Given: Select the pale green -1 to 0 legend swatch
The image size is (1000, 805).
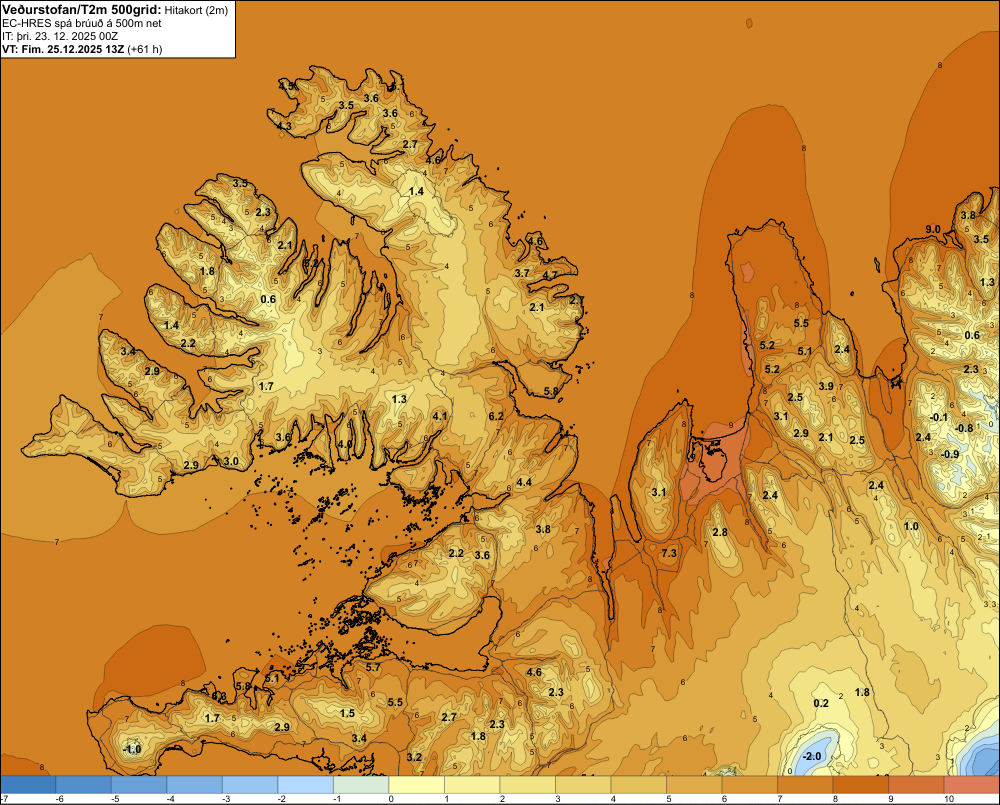Looking at the screenshot, I should 361,785.
